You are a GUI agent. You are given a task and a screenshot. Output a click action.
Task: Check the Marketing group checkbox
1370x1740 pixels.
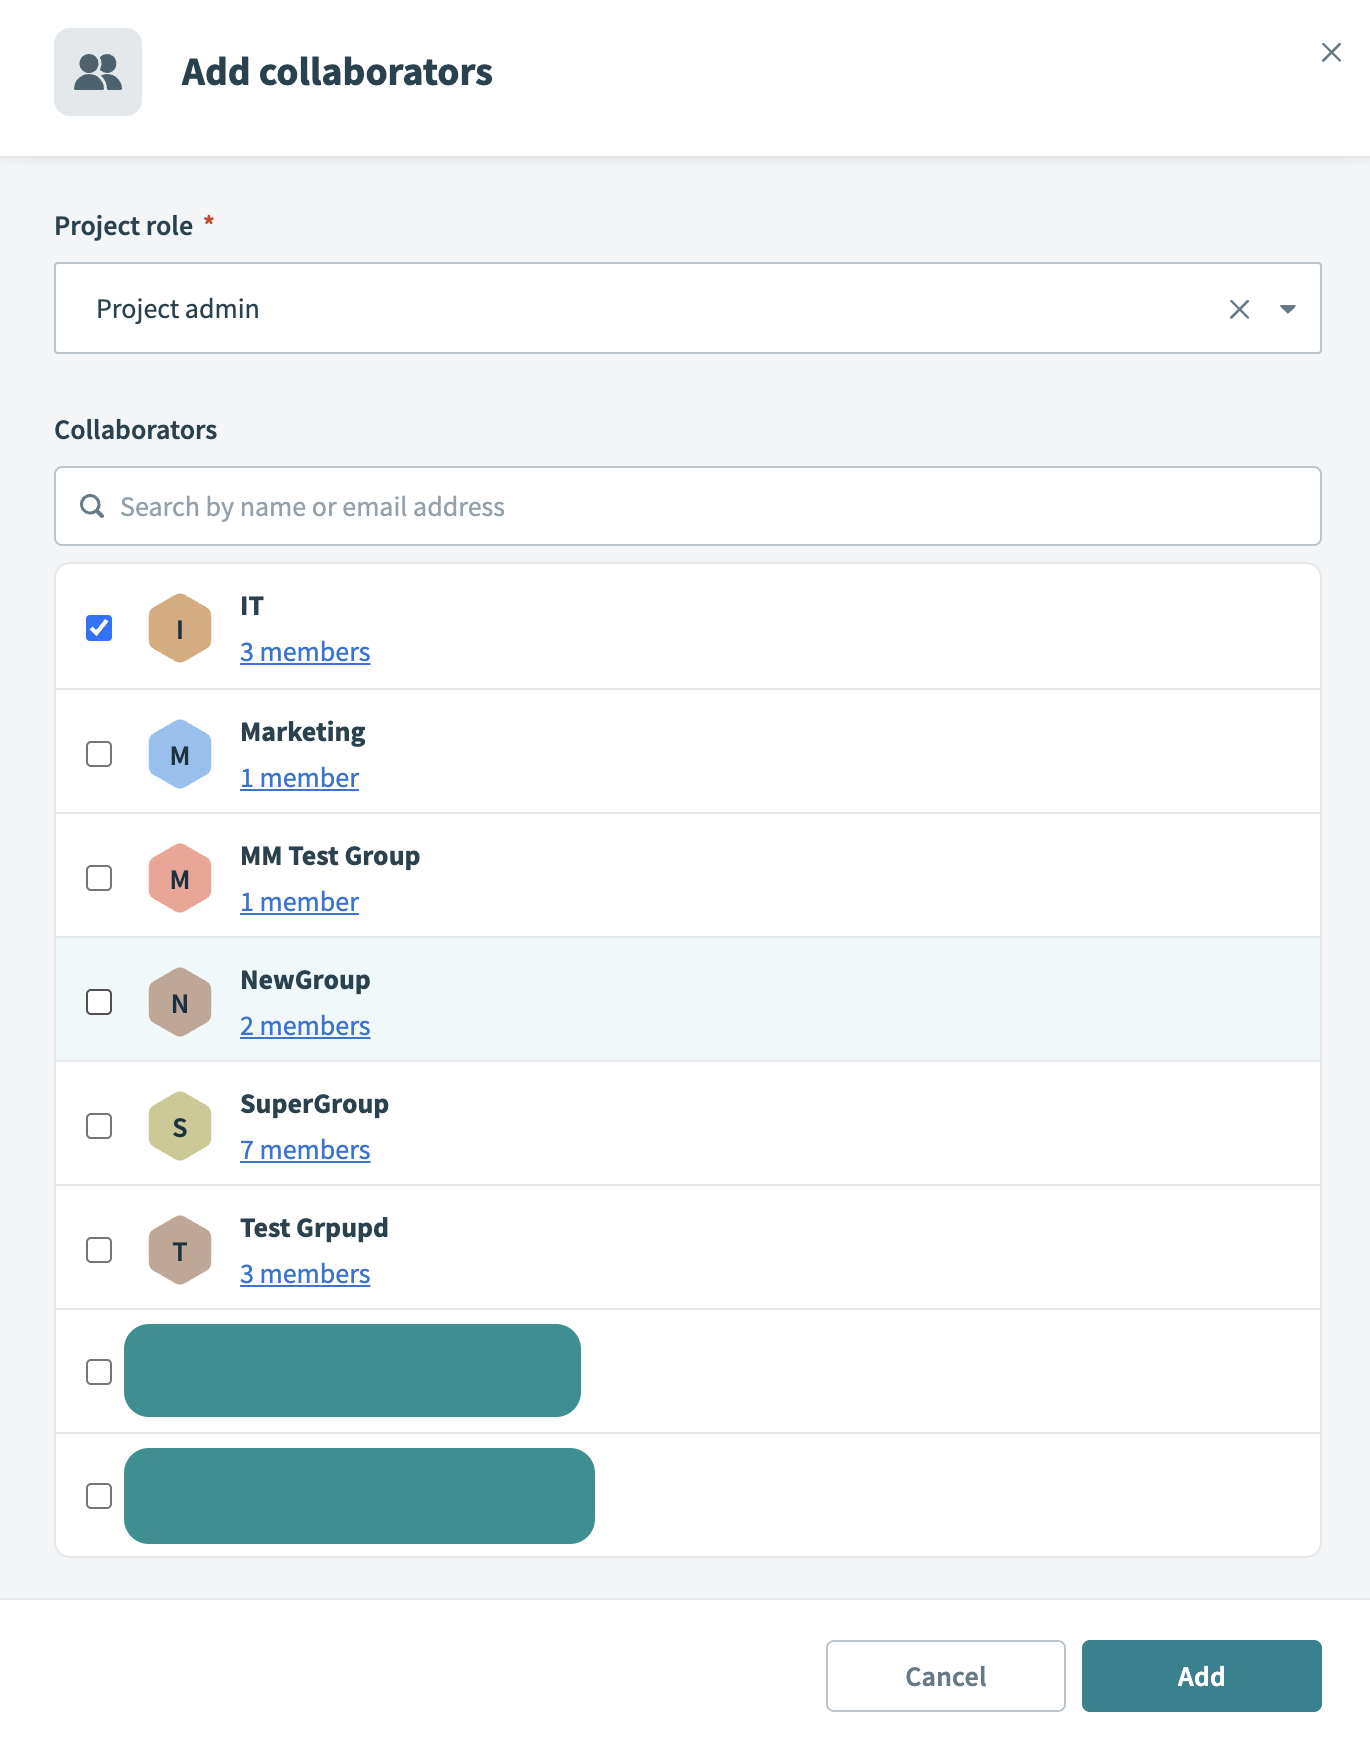(x=99, y=754)
